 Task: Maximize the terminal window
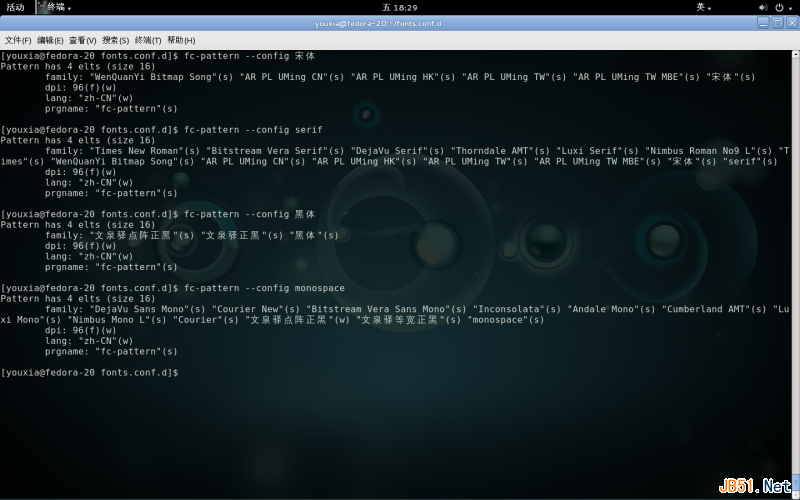coord(778,23)
